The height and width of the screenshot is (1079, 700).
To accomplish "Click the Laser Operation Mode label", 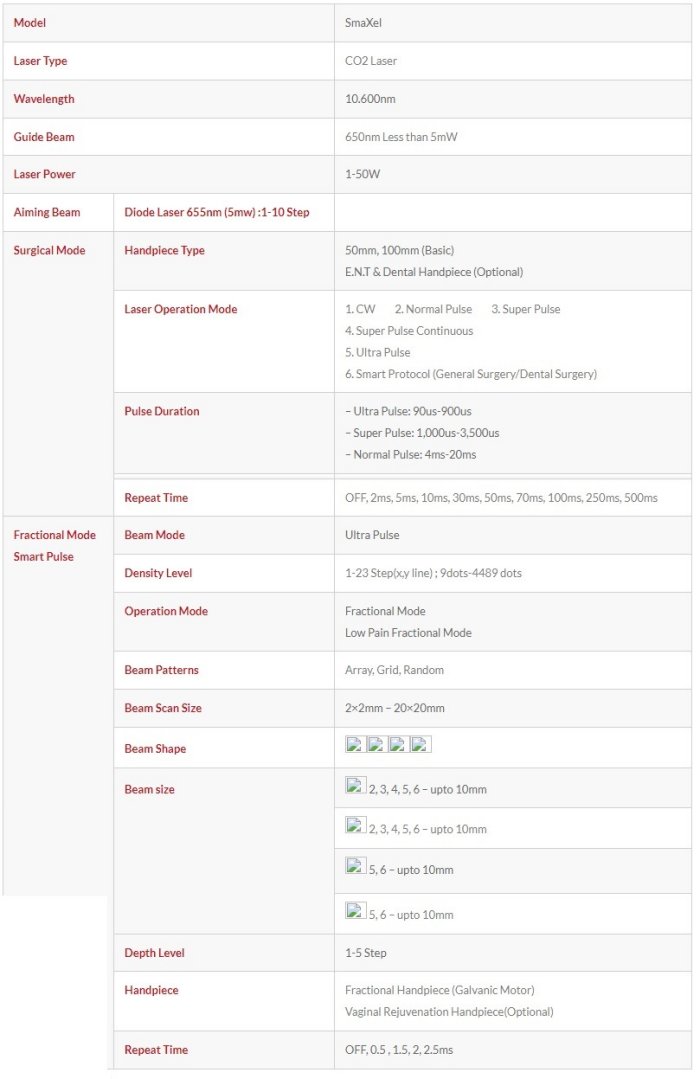I will (x=180, y=310).
